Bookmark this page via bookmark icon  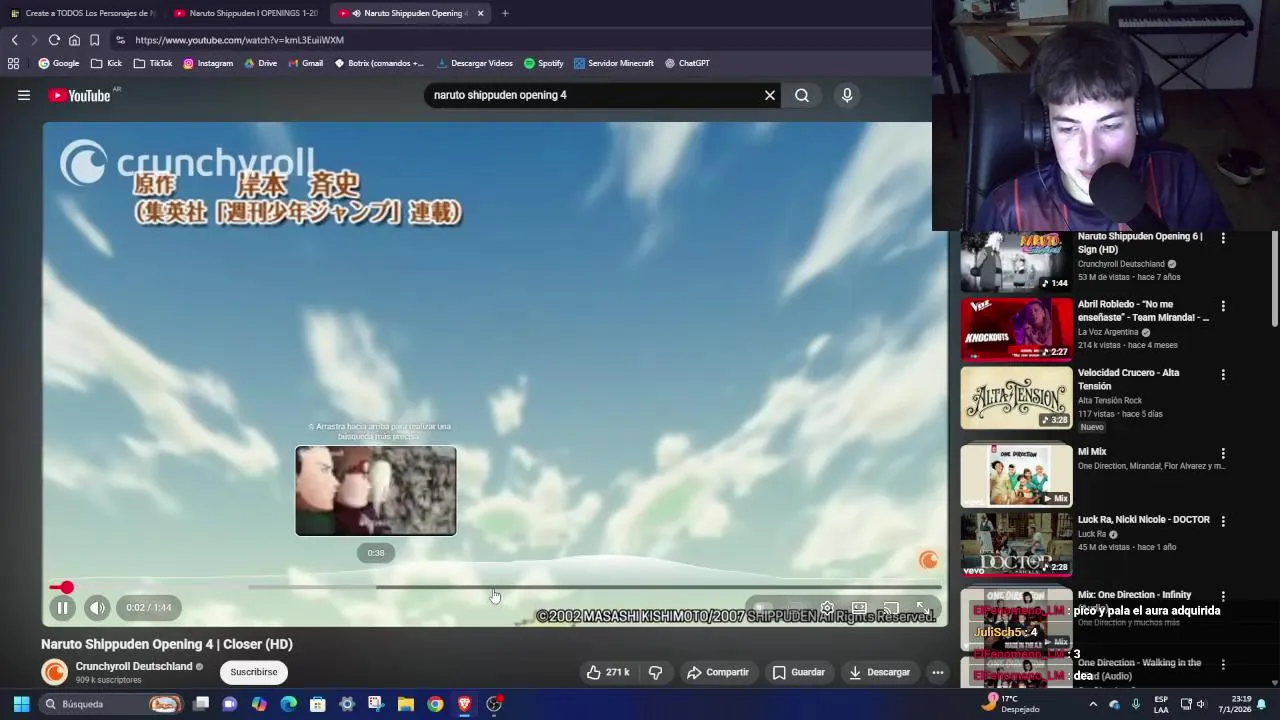click(x=94, y=40)
